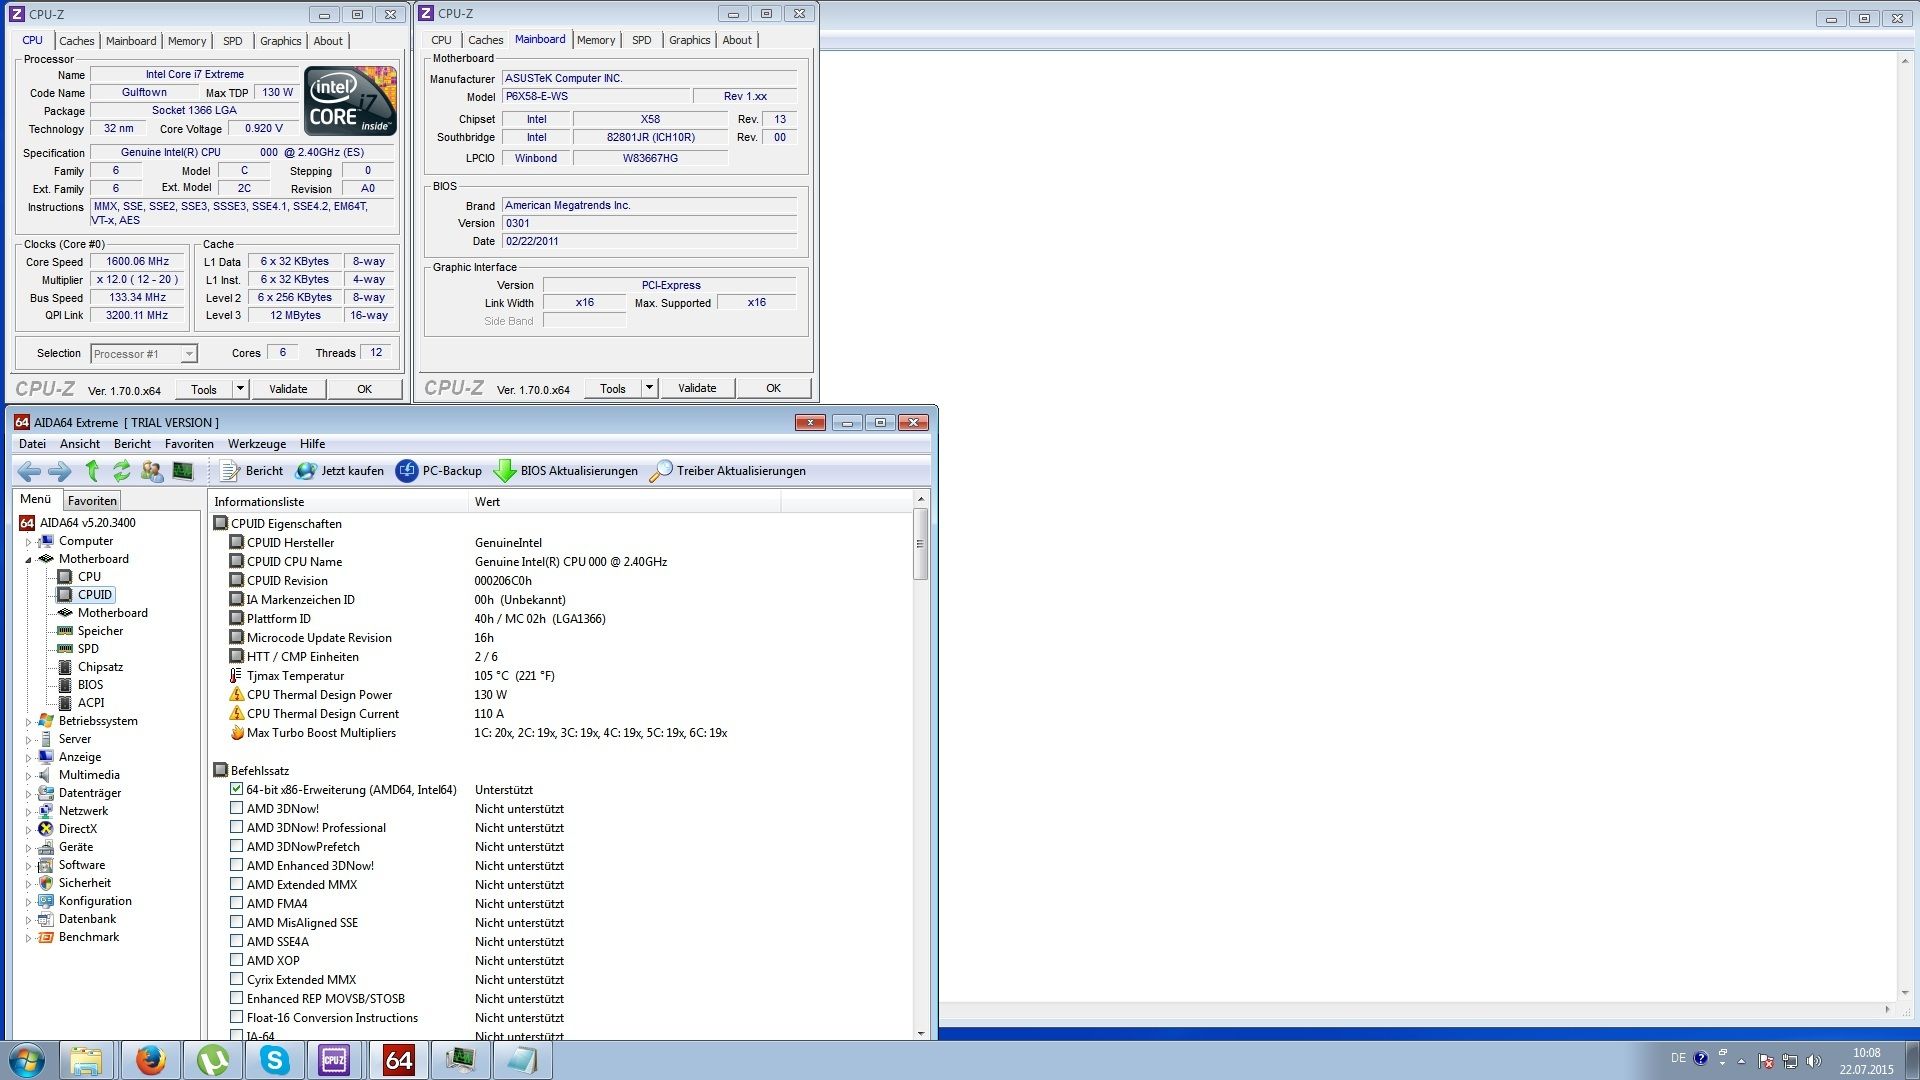Click the green Up arrow in AIDA64 toolbar
1920x1080 pixels.
[x=92, y=471]
